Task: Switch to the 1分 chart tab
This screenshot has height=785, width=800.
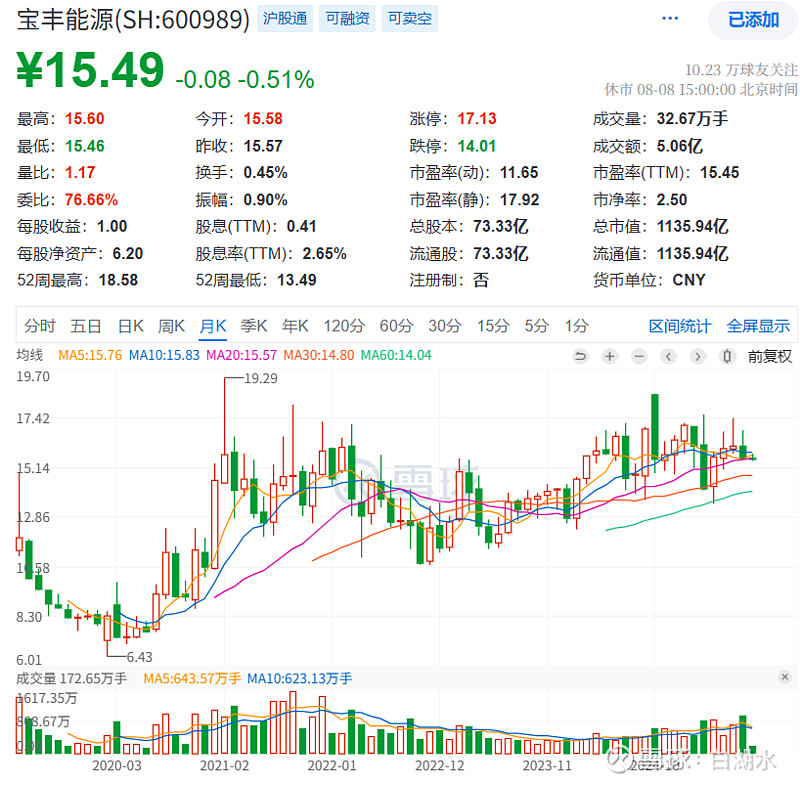Action: (x=576, y=325)
